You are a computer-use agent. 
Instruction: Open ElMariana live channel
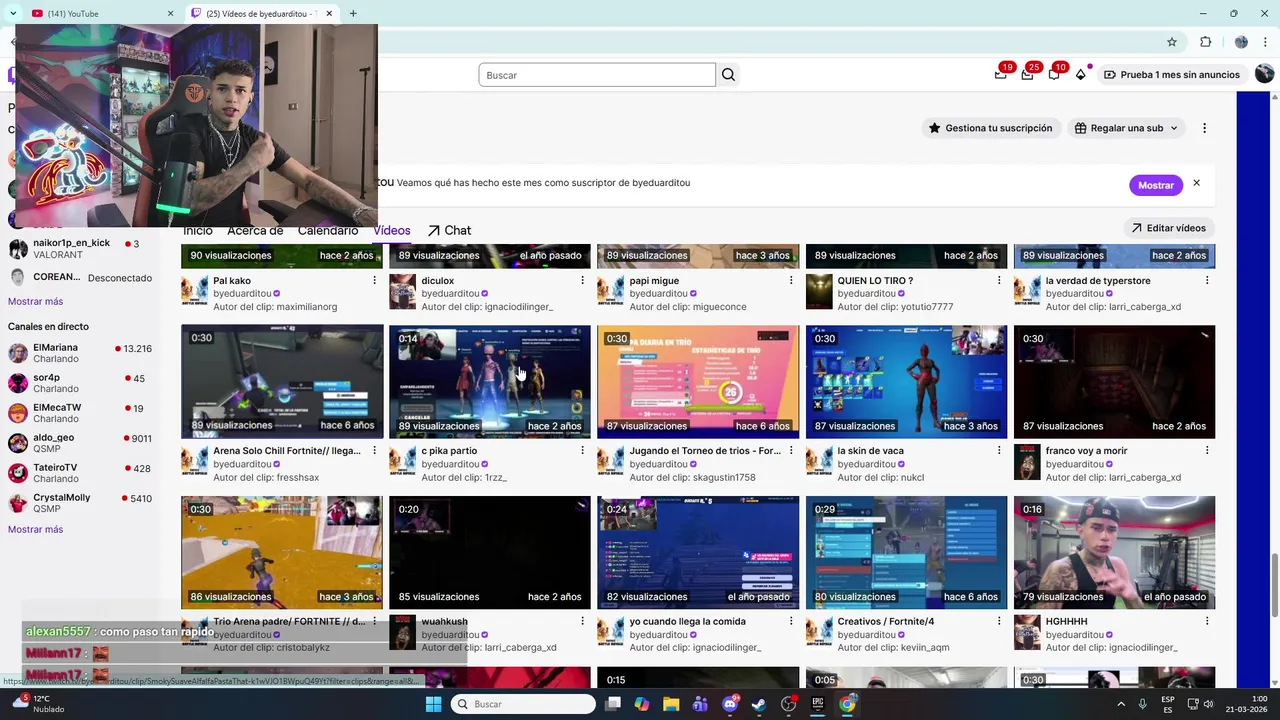tap(80, 353)
